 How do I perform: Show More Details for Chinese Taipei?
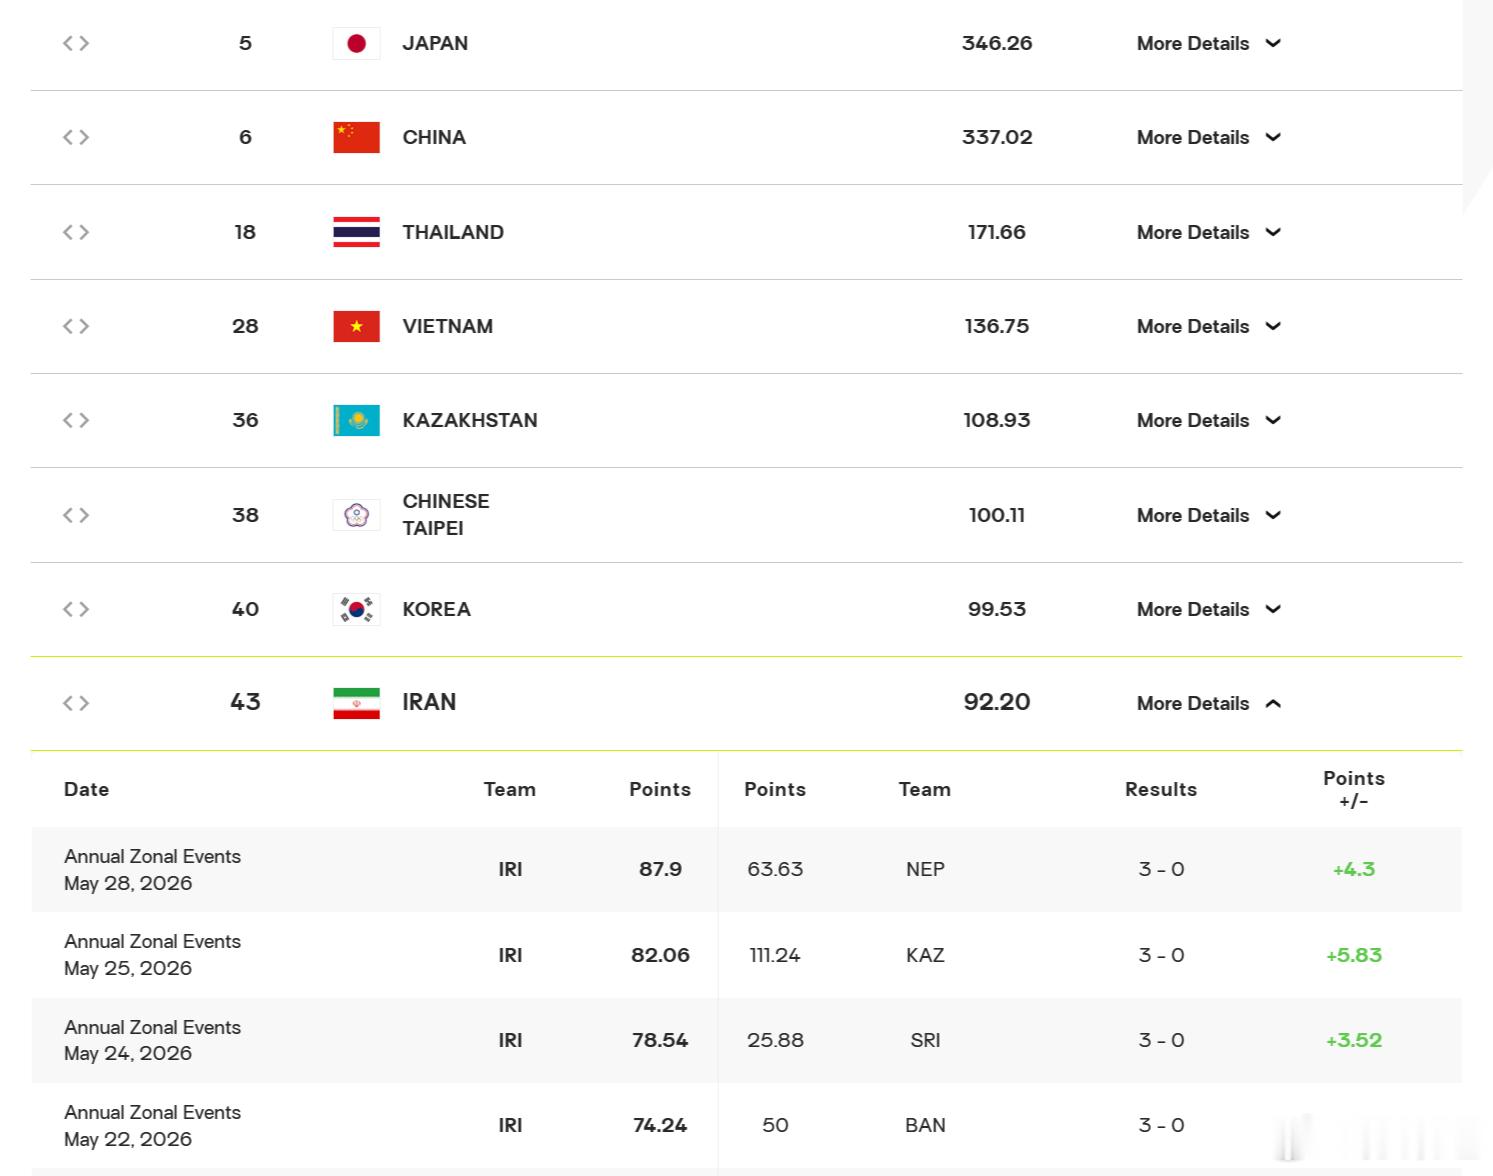[x=1209, y=515]
